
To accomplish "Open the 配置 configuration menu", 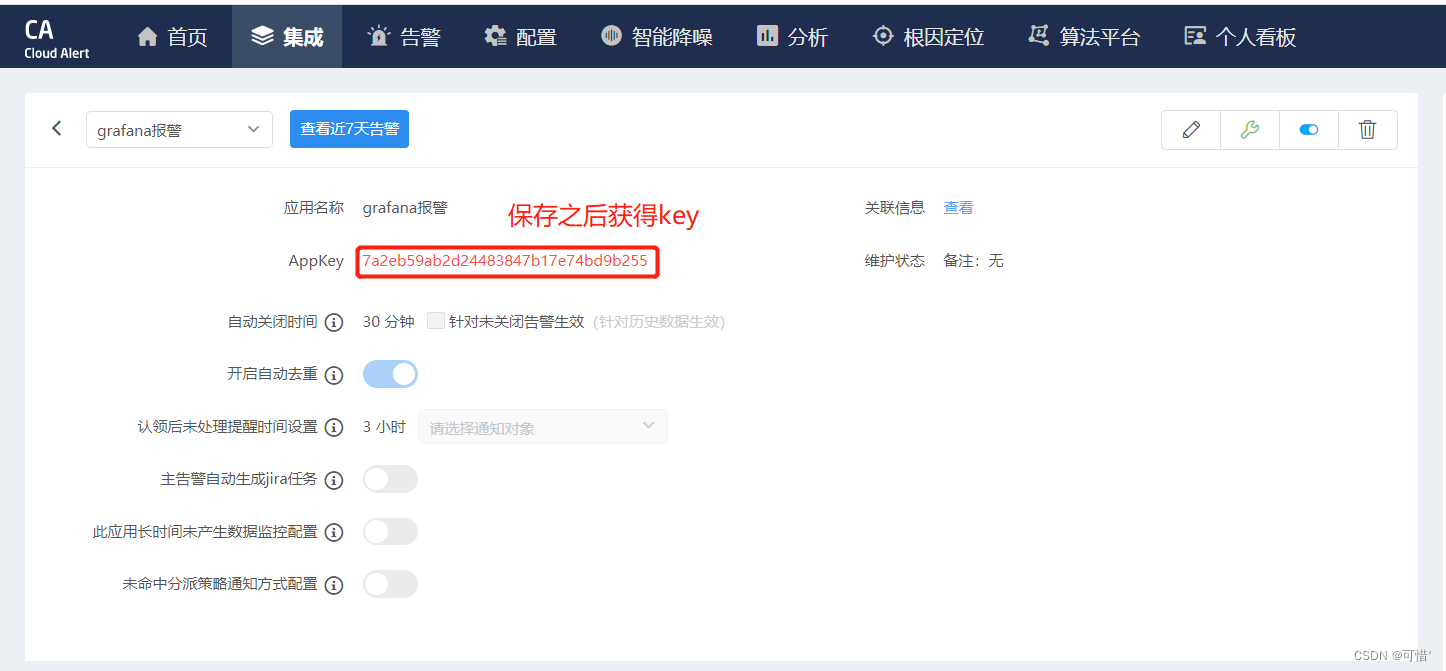I will 520,37.
